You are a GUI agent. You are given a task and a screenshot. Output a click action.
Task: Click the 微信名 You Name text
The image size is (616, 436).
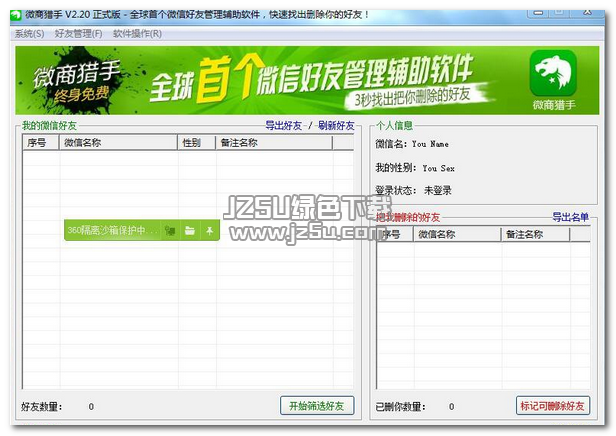point(412,144)
